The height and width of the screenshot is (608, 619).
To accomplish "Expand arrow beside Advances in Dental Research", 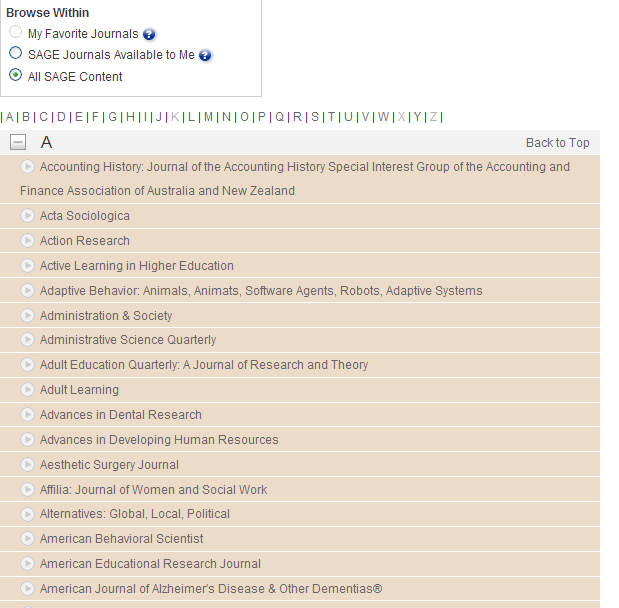I will [x=27, y=415].
